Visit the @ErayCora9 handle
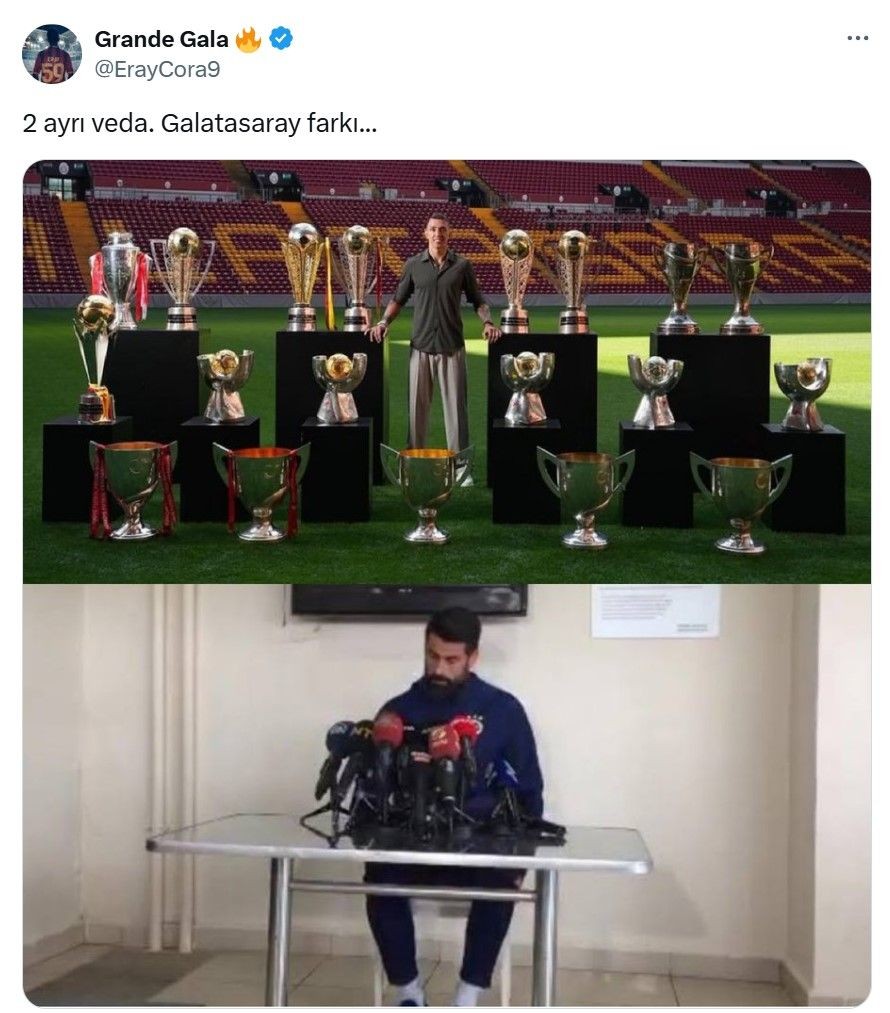Viewport: 890px width, 1013px height. coord(157,69)
